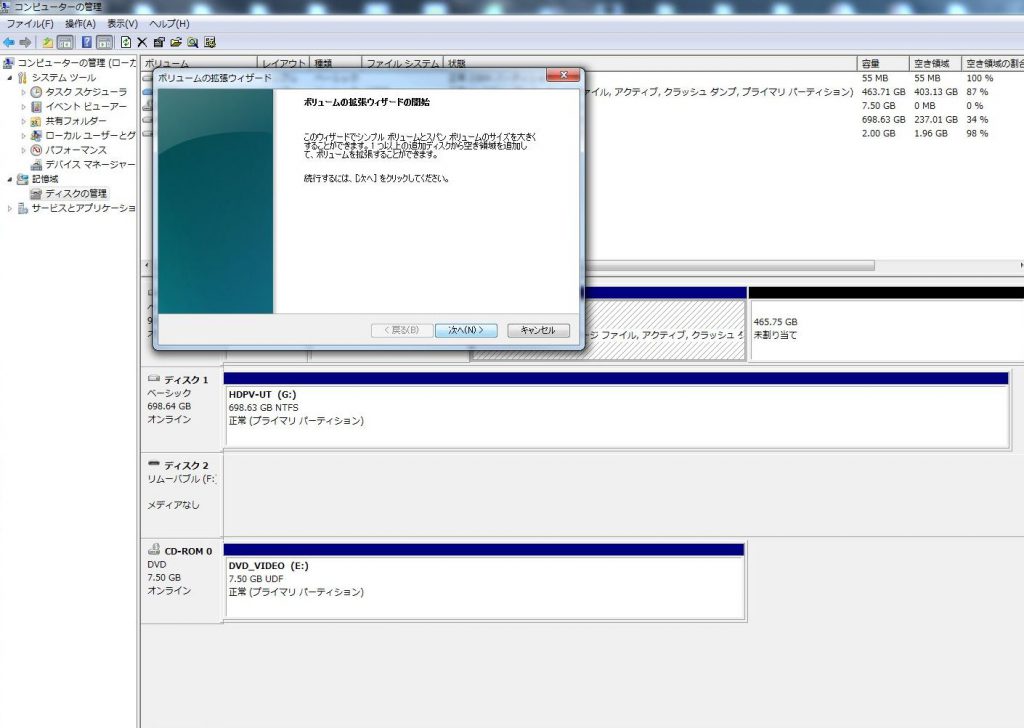Screen dimensions: 1024x728
Task: Click the Refresh toolbar icon
Action: (126, 42)
